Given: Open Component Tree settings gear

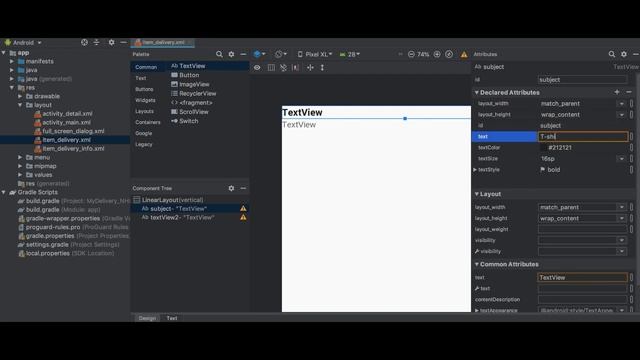Looking at the screenshot, I should (x=231, y=188).
